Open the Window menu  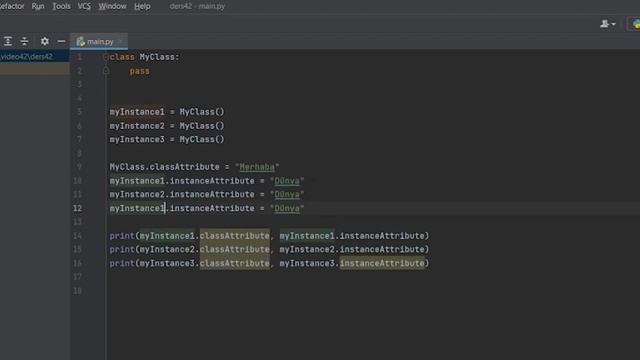tap(112, 6)
